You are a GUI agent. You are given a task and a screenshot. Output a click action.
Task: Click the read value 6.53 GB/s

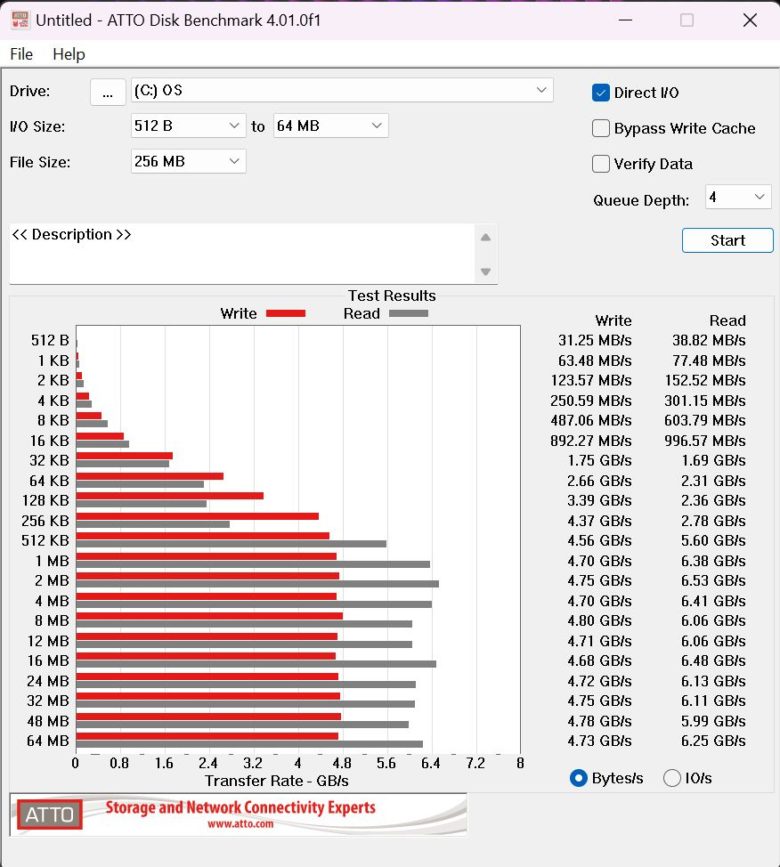[713, 581]
